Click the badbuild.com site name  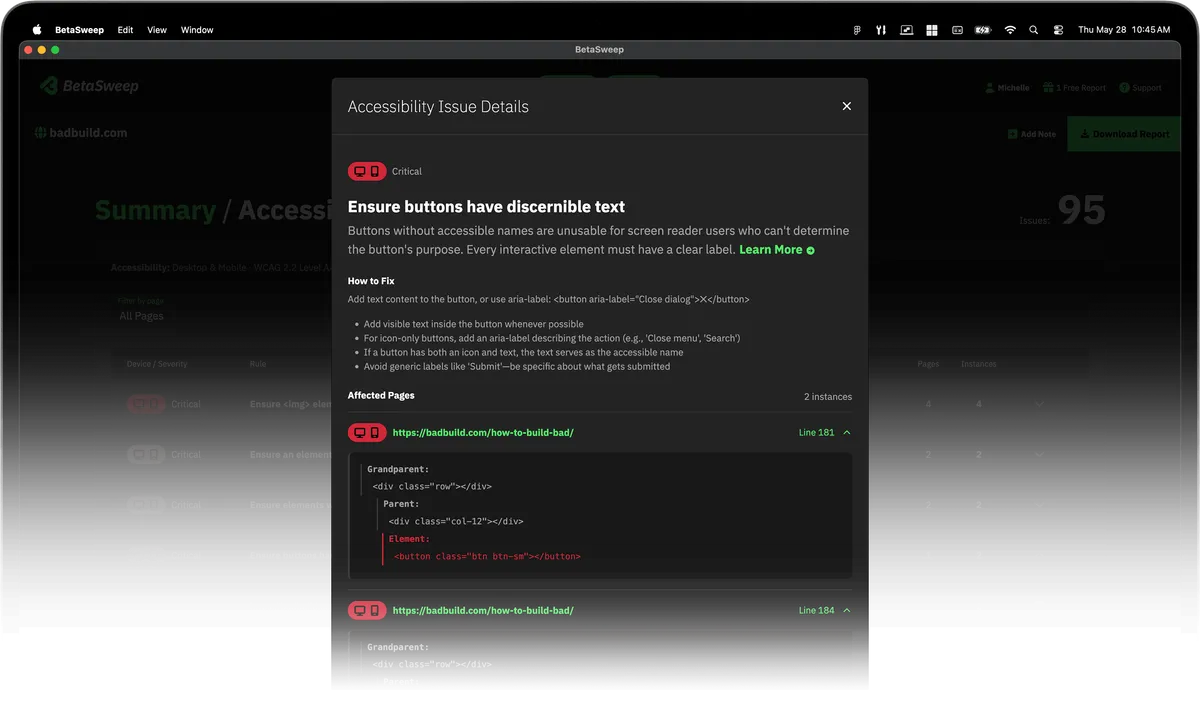(88, 133)
